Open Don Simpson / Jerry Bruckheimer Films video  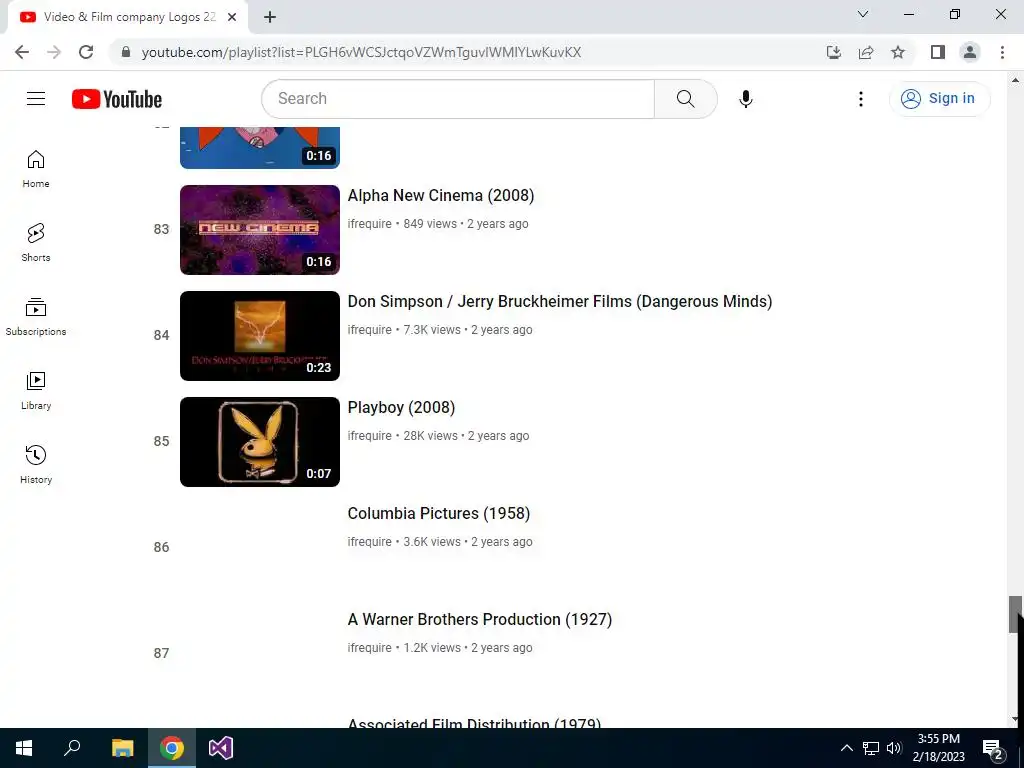pyautogui.click(x=560, y=301)
